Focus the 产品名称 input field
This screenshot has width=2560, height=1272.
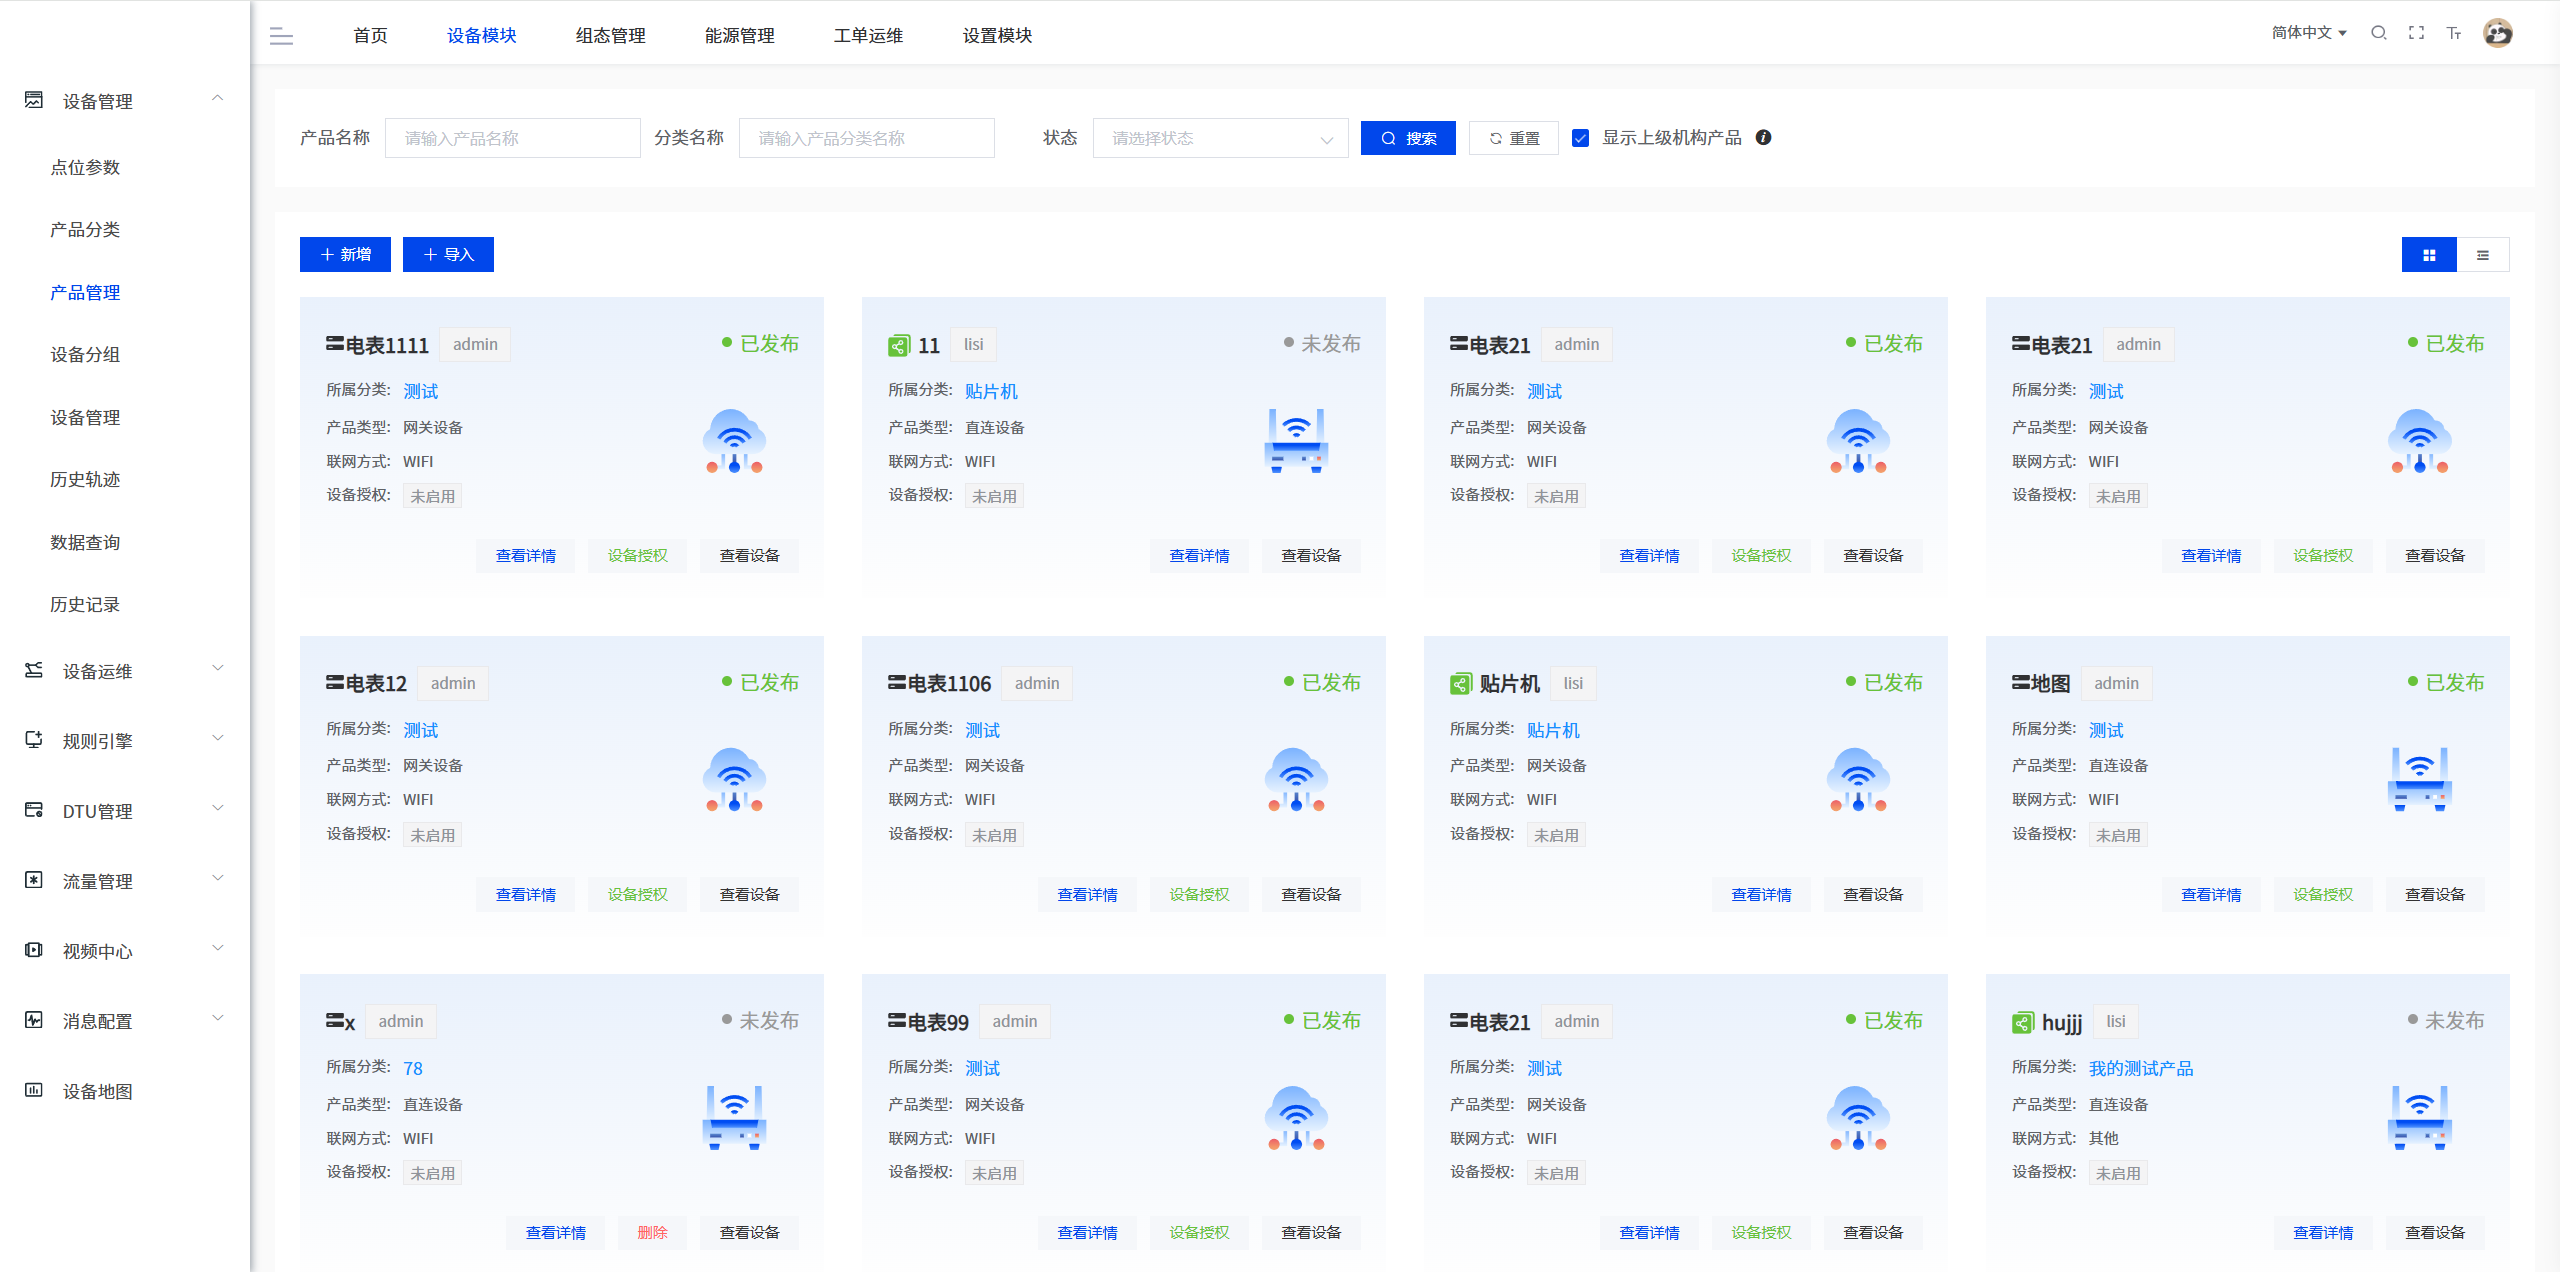pos(512,138)
